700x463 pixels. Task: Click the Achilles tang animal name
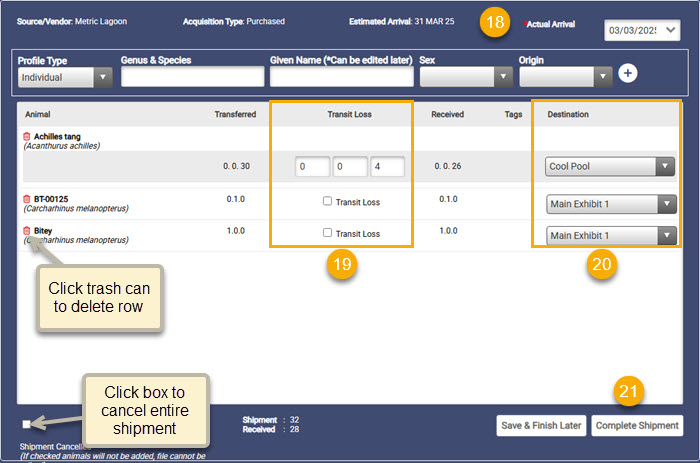[57, 137]
